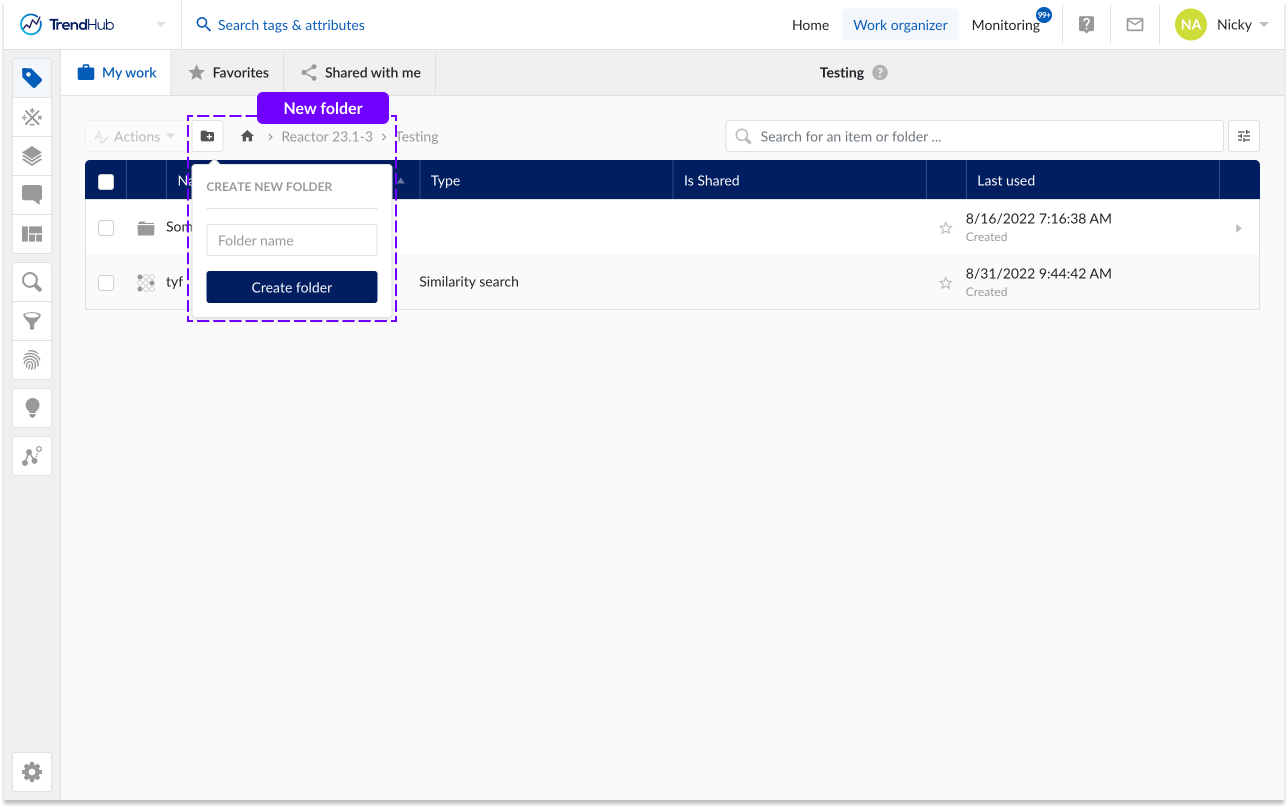Select the Similarity search row checkbox
Viewport: 1288px width, 808px height.
(x=106, y=283)
